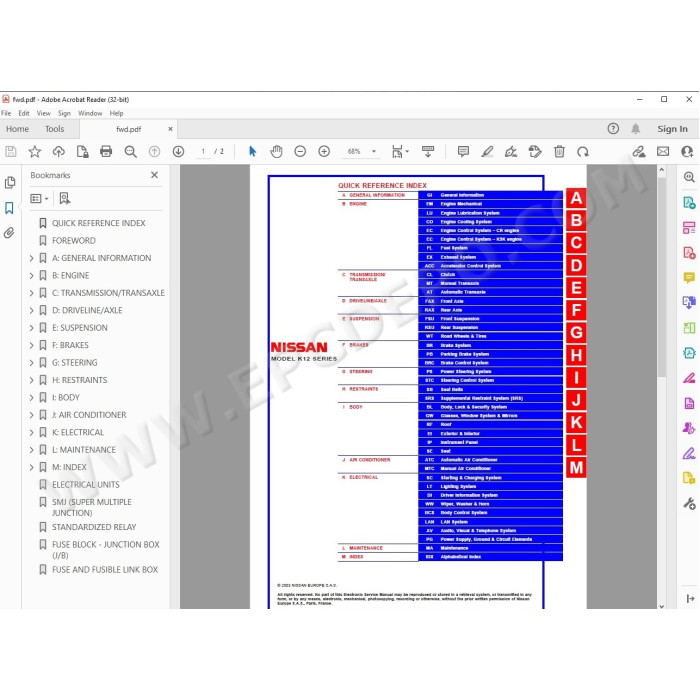Image resolution: width=700 pixels, height=700 pixels.
Task: Click the Save file icon
Action: click(x=11, y=152)
